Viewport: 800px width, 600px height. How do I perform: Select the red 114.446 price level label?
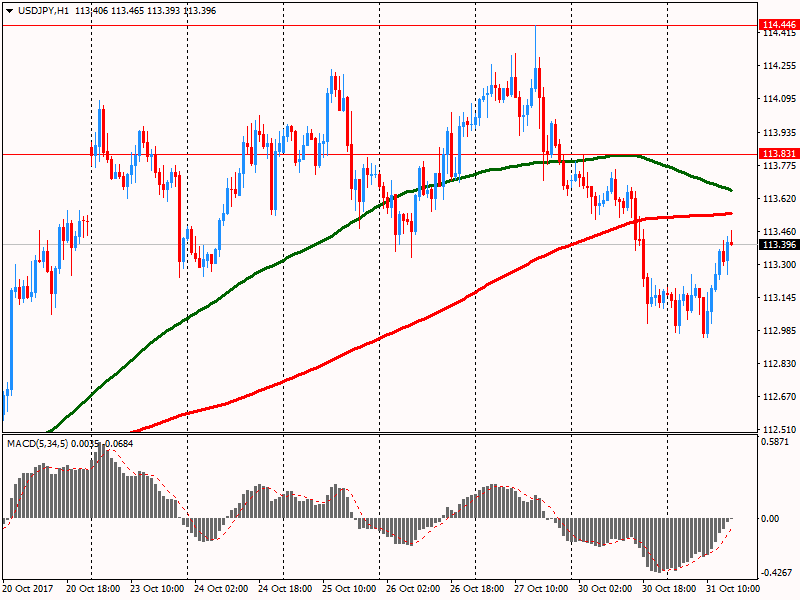tap(779, 24)
